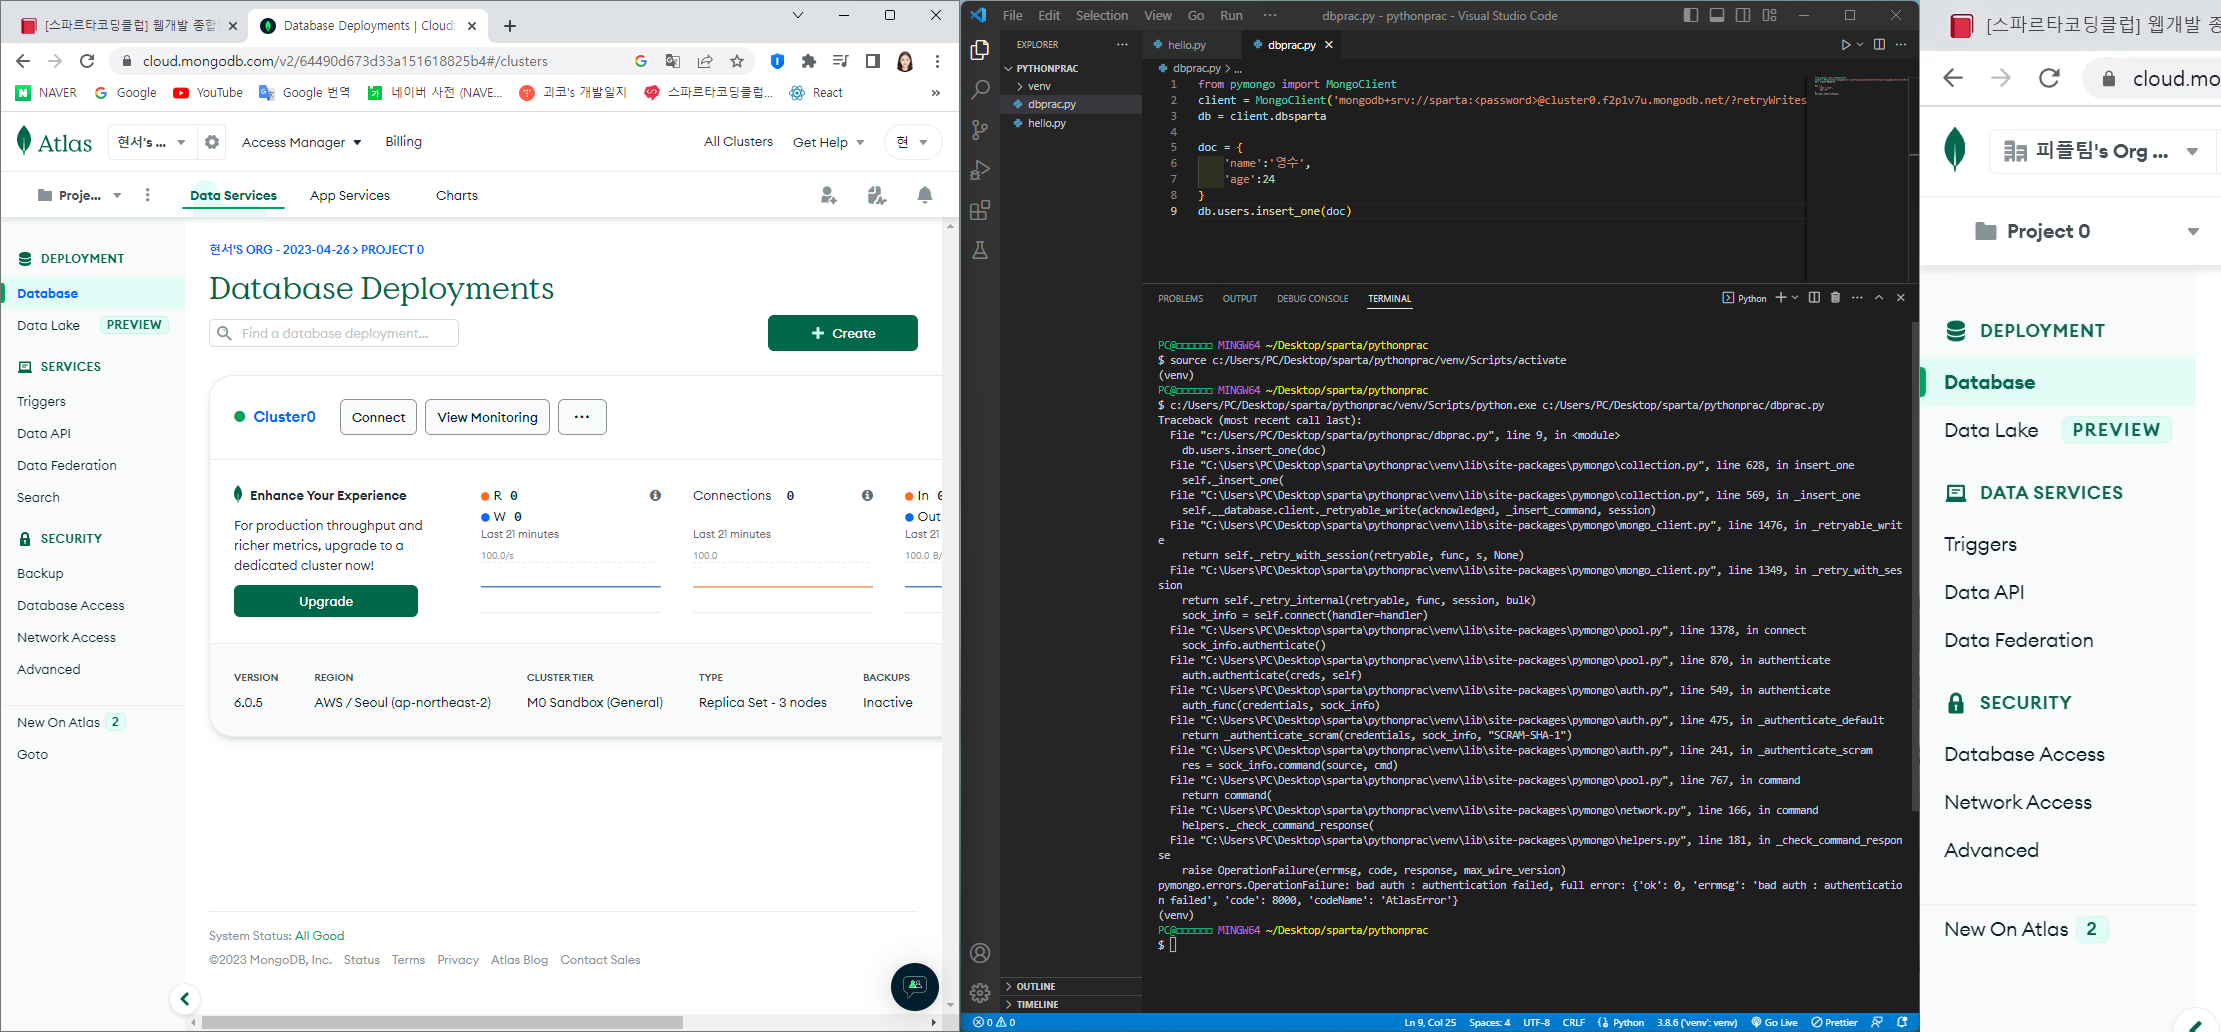The width and height of the screenshot is (2221, 1032).
Task: Reload the page in the left Chrome window
Action: (x=87, y=61)
